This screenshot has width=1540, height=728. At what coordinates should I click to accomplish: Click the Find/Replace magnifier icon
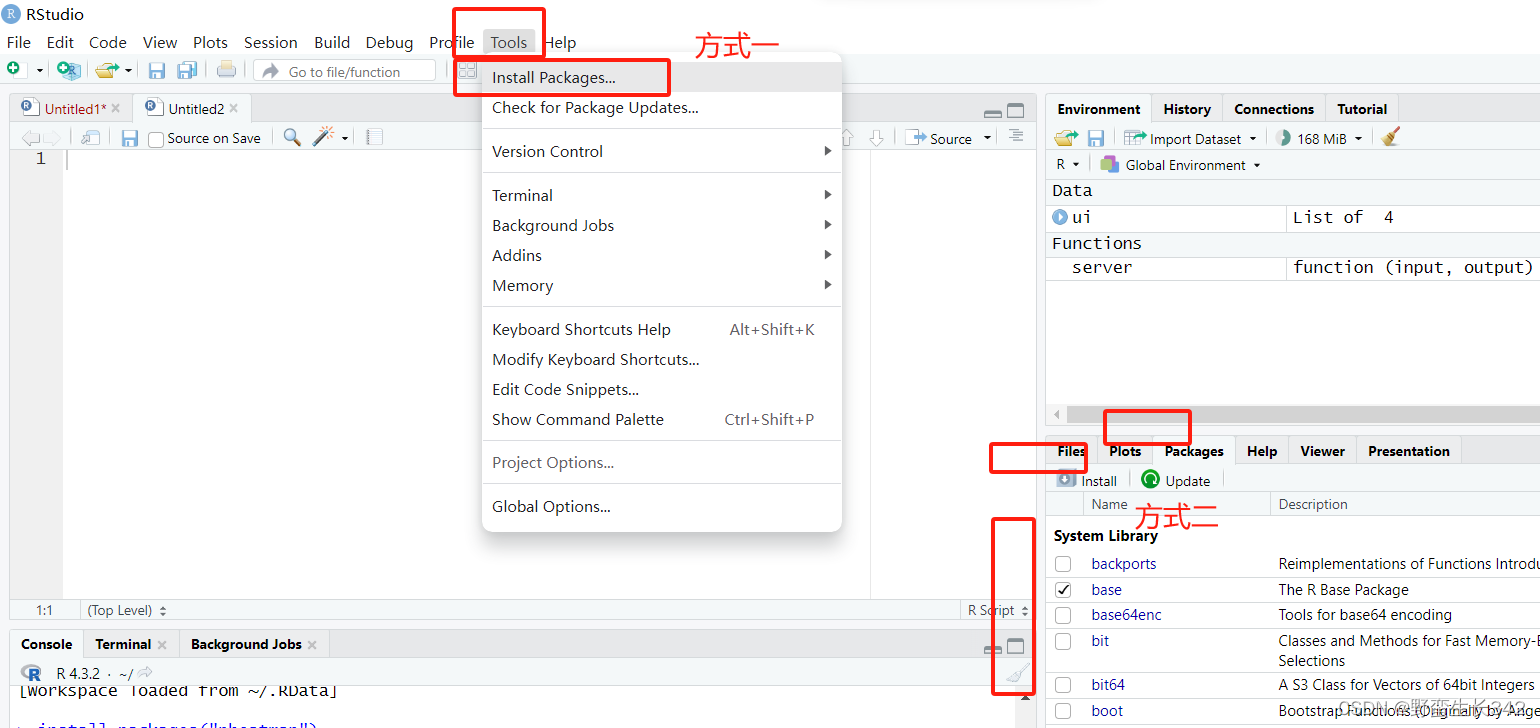pyautogui.click(x=292, y=137)
